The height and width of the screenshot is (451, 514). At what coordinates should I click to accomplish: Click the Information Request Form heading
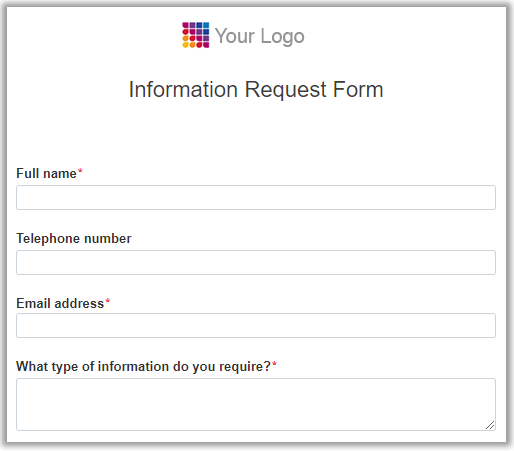(256, 90)
